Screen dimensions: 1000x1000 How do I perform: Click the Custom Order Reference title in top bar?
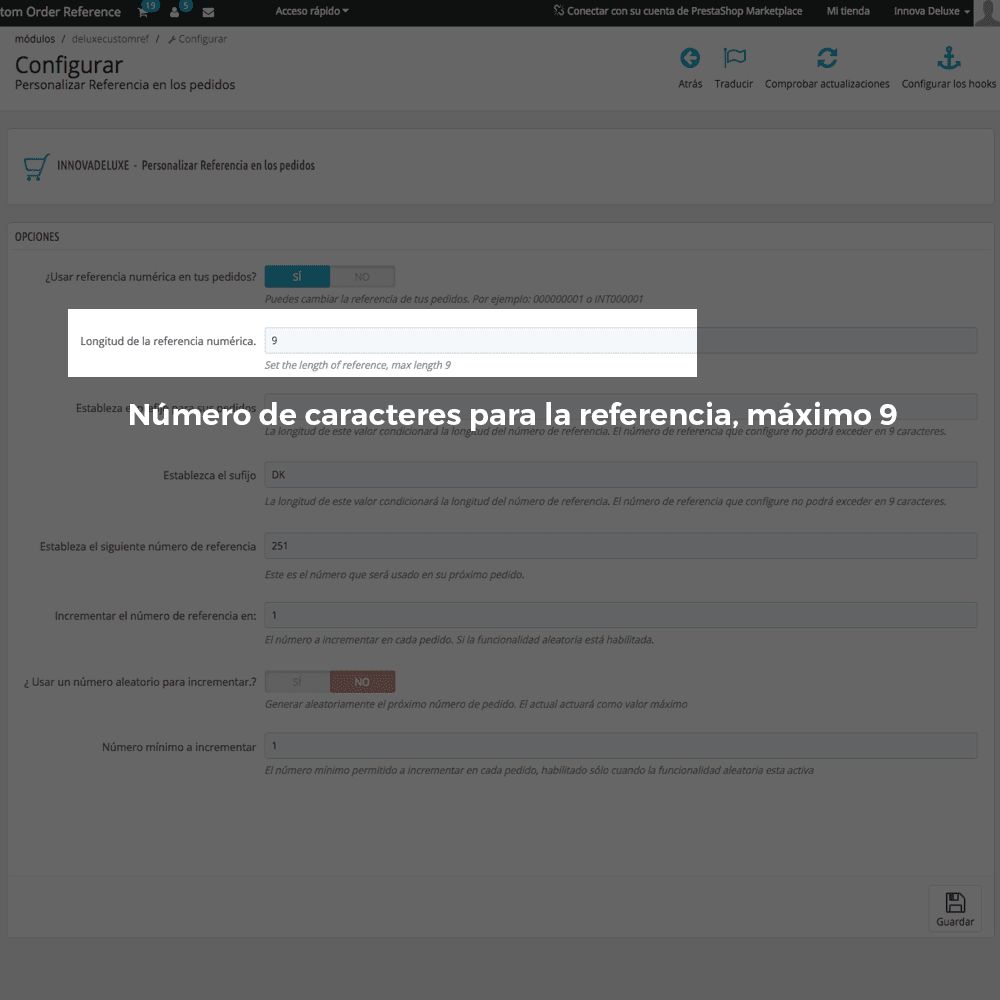click(x=60, y=11)
